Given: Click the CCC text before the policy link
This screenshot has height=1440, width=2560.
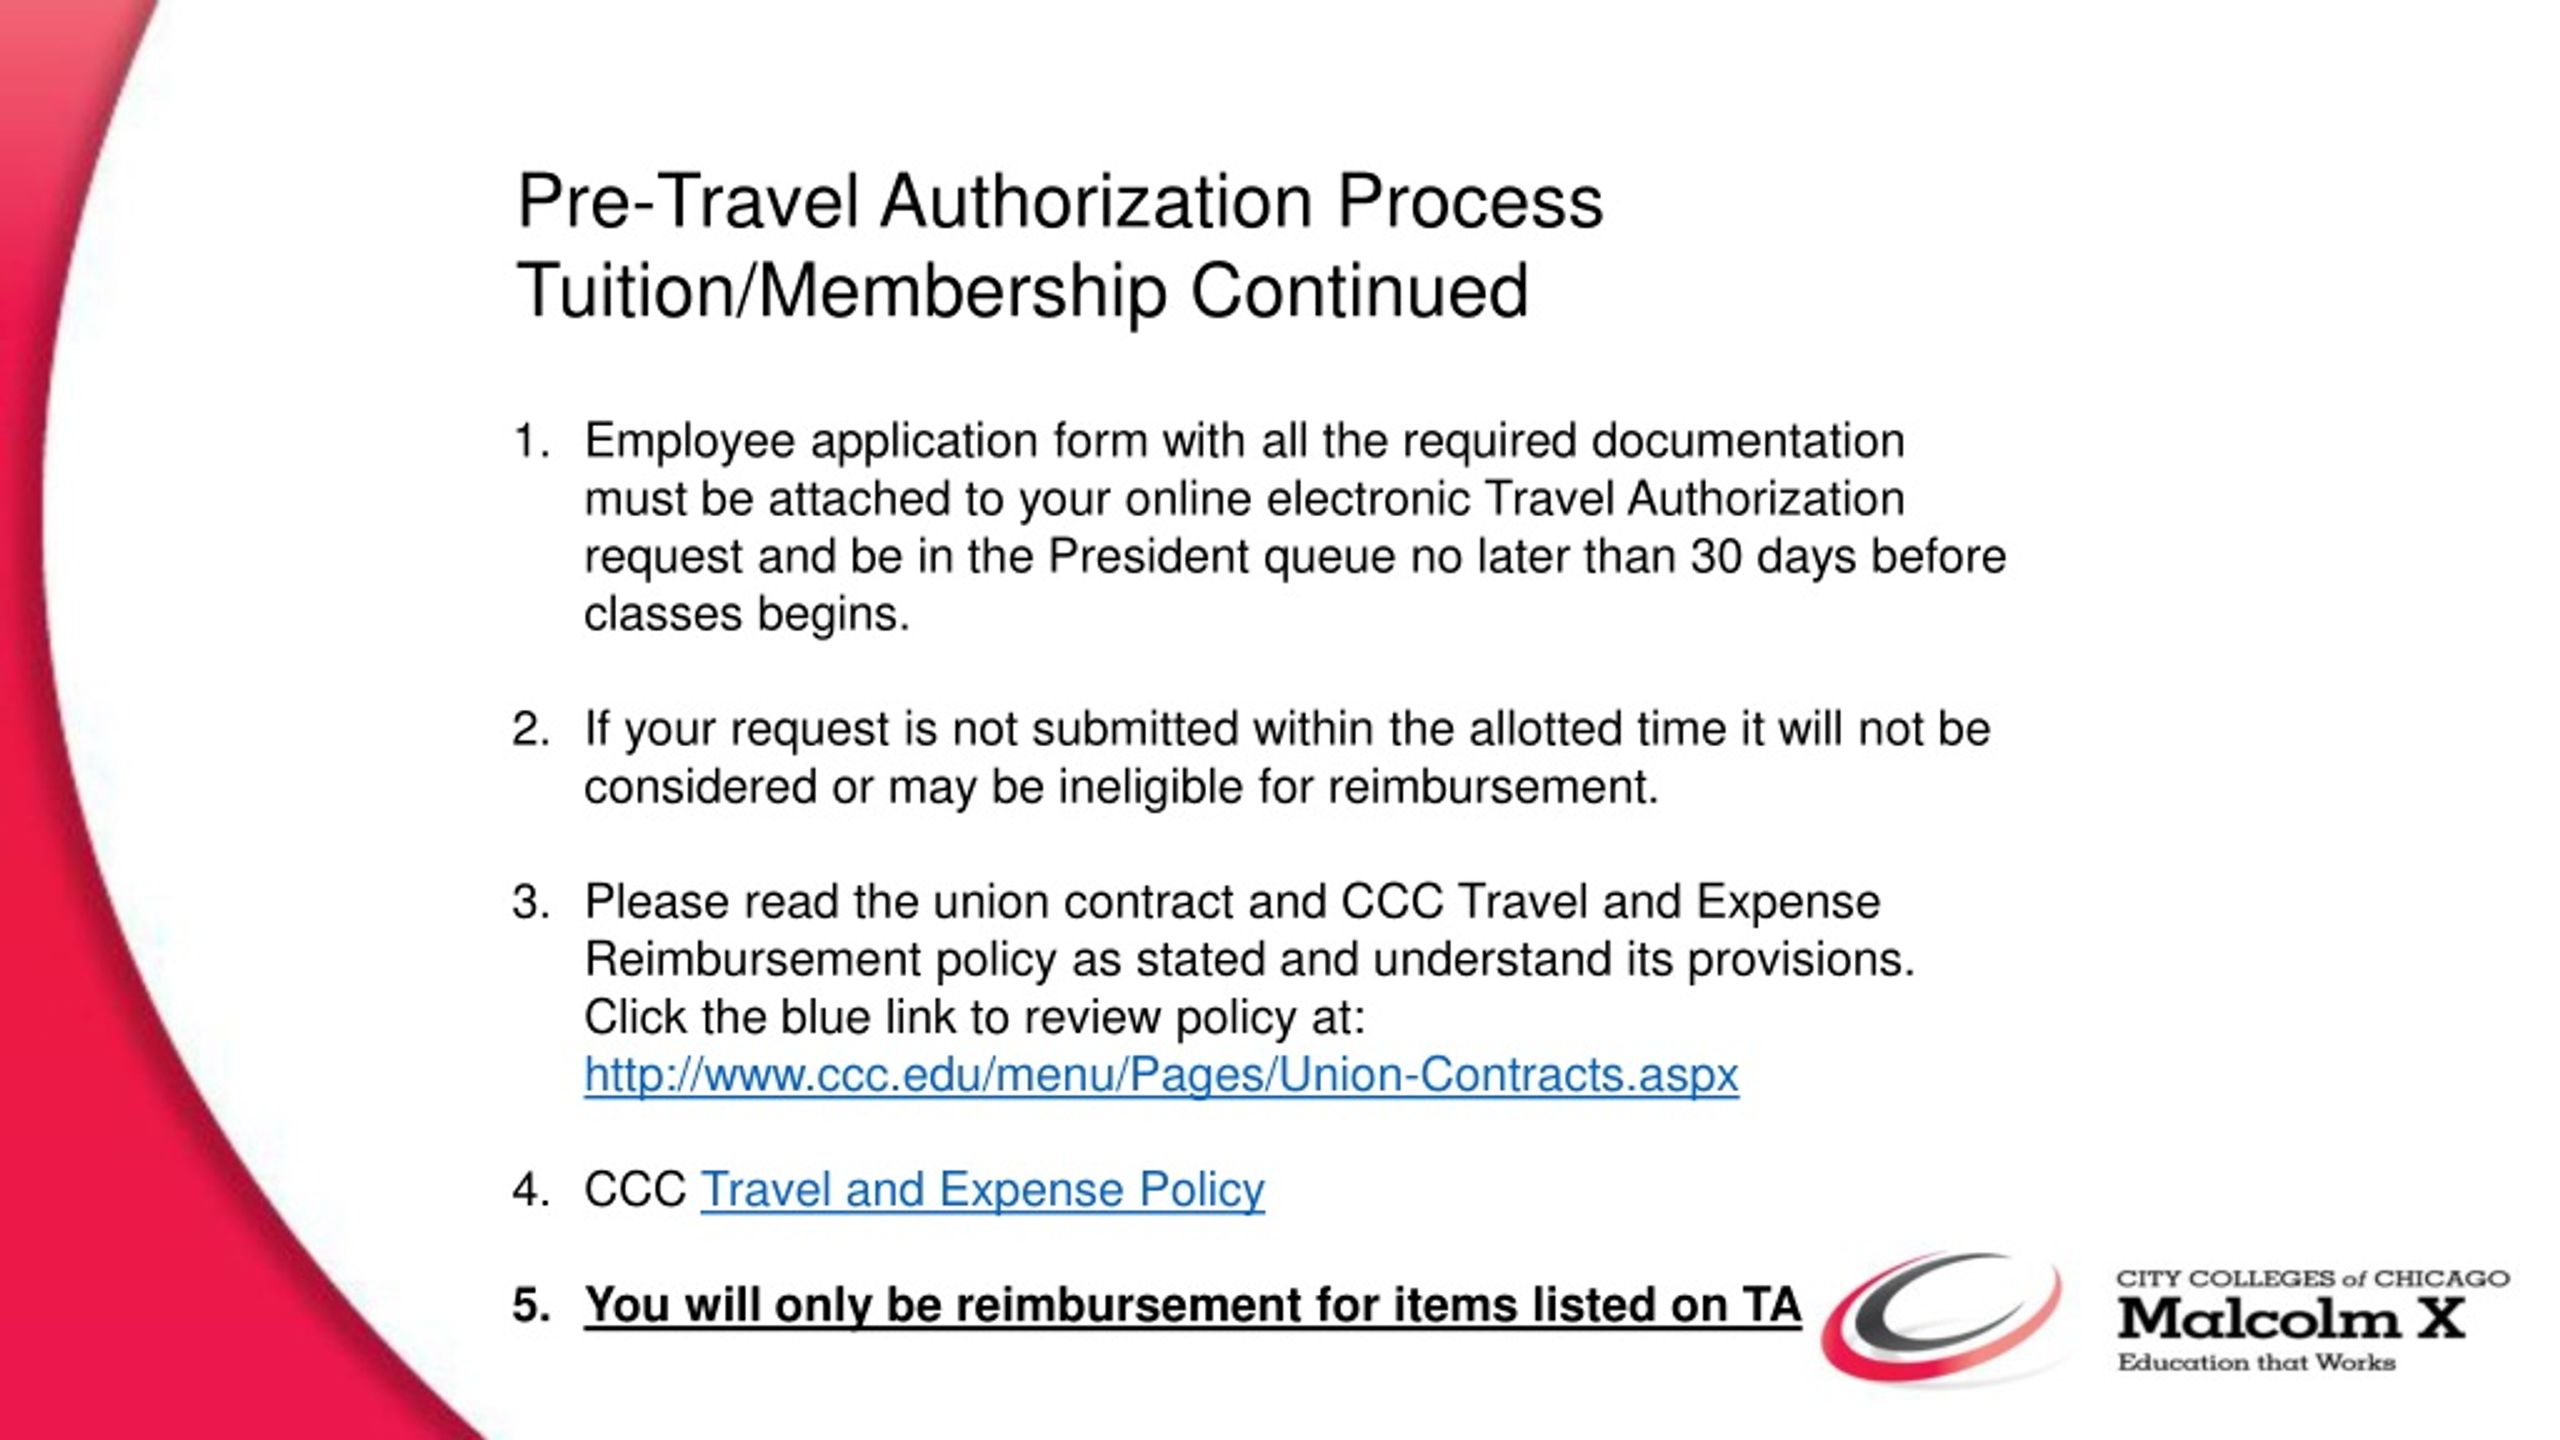Looking at the screenshot, I should click(x=635, y=1190).
